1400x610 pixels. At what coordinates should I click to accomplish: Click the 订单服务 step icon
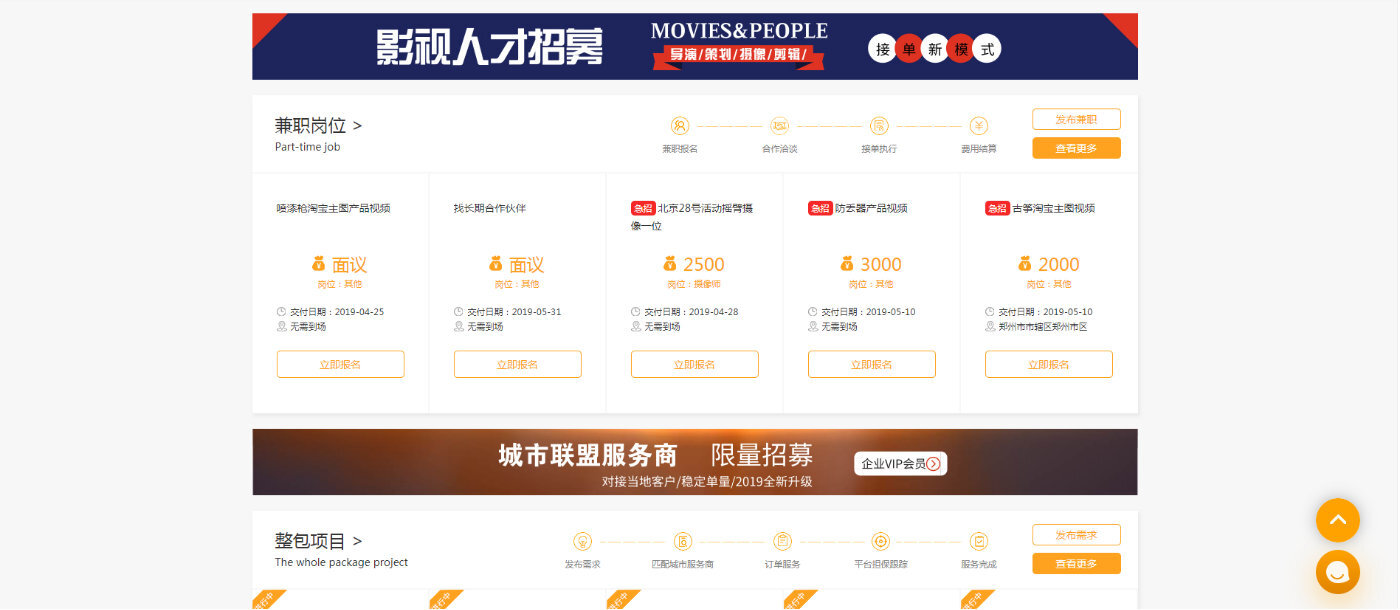(782, 541)
